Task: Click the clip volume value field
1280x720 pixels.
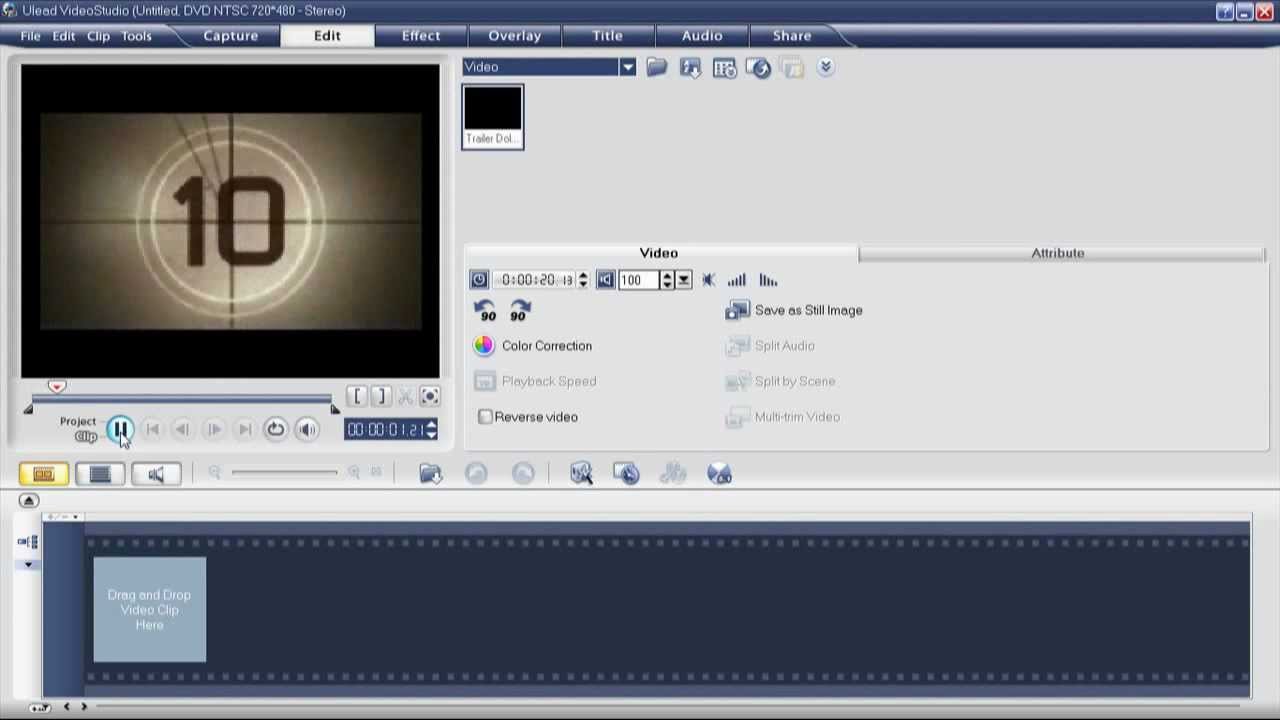Action: pyautogui.click(x=638, y=280)
